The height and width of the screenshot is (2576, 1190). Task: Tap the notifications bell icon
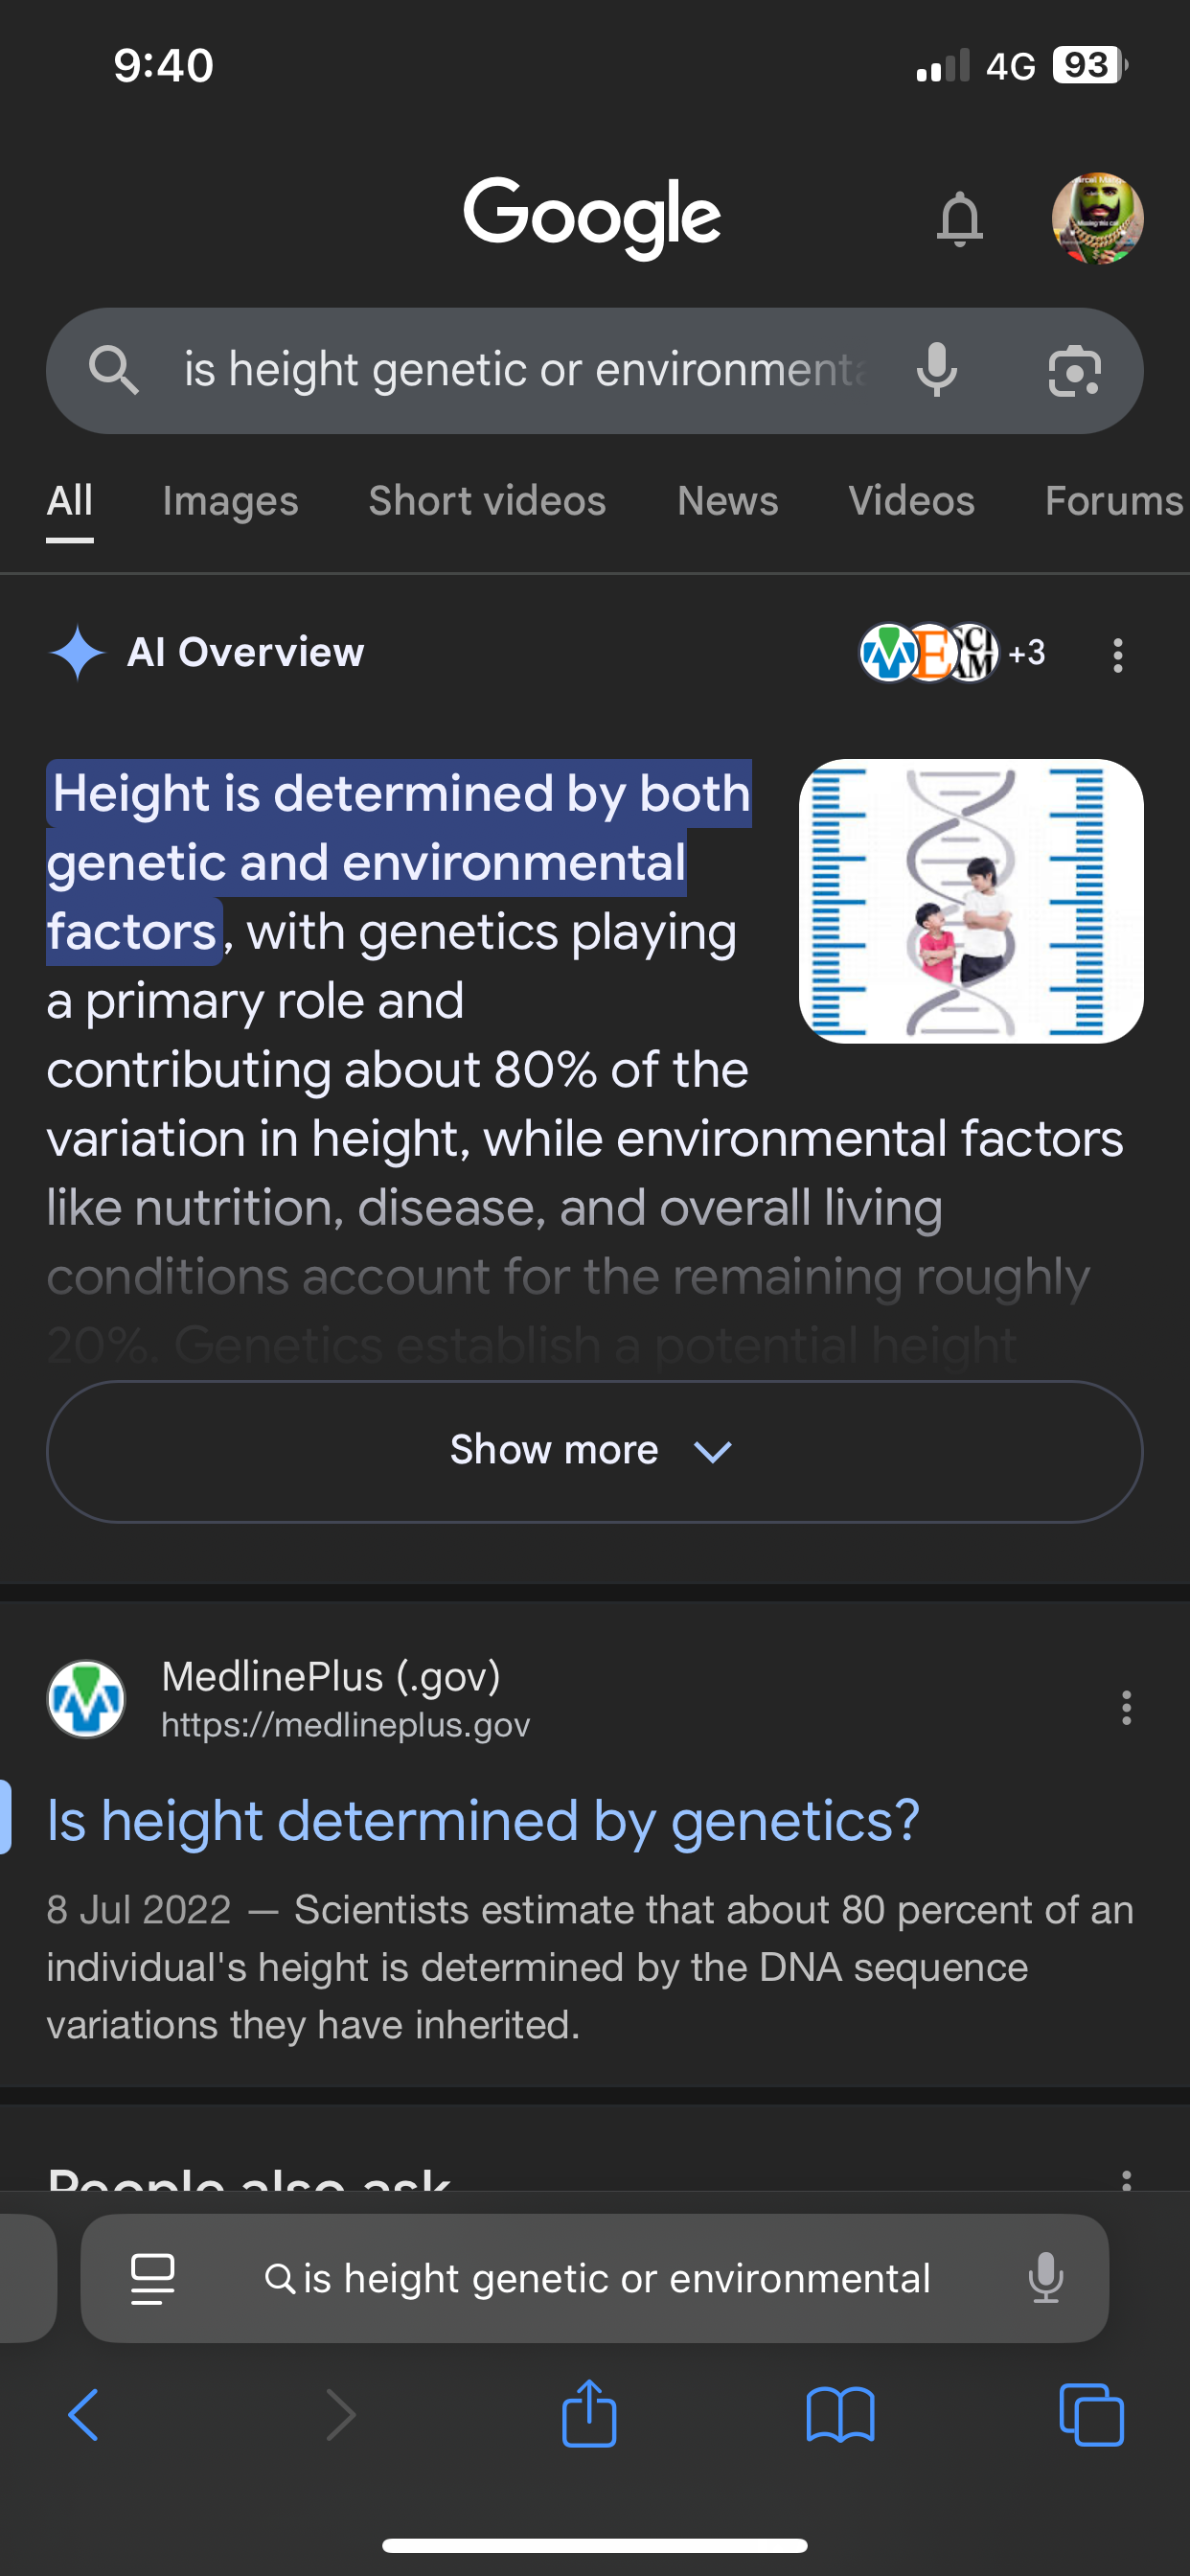pyautogui.click(x=959, y=218)
